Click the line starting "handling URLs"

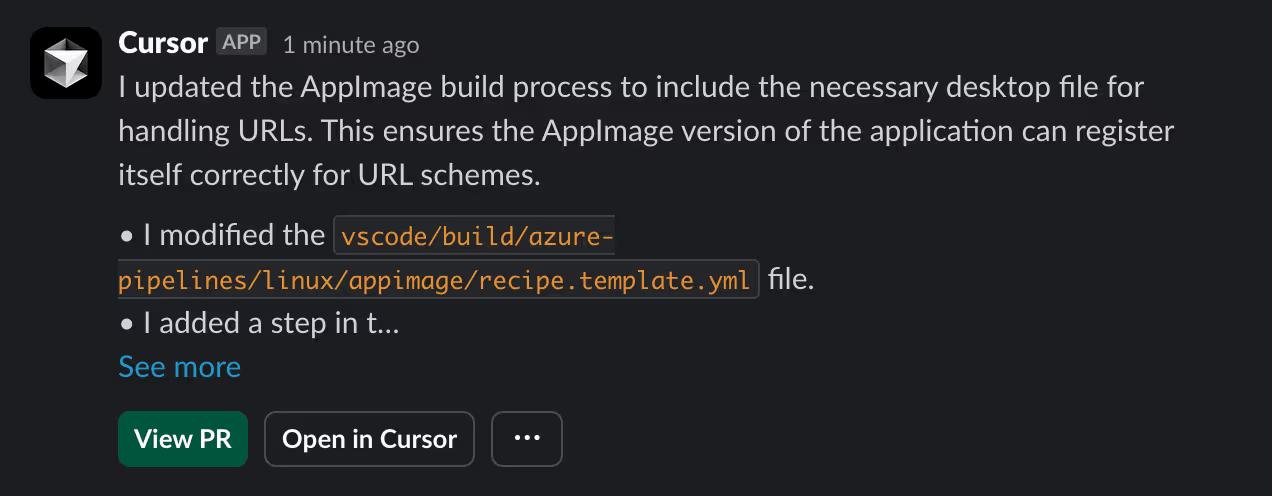pyautogui.click(x=645, y=131)
